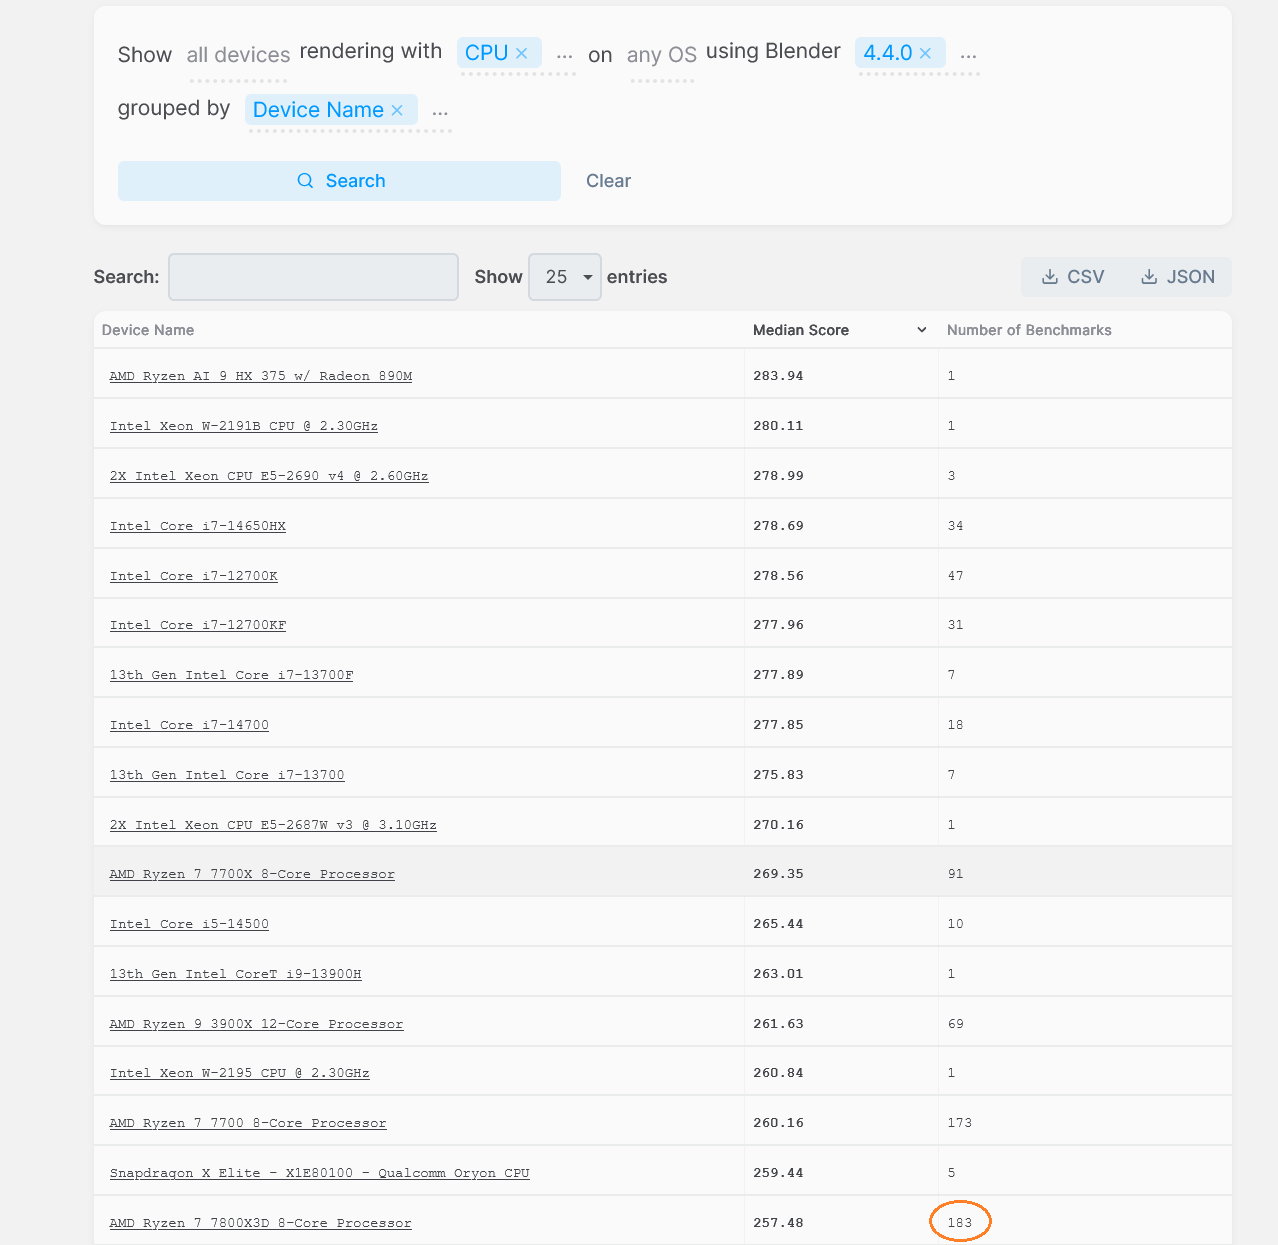
Task: Click the median score 269.35
Action: (x=778, y=874)
